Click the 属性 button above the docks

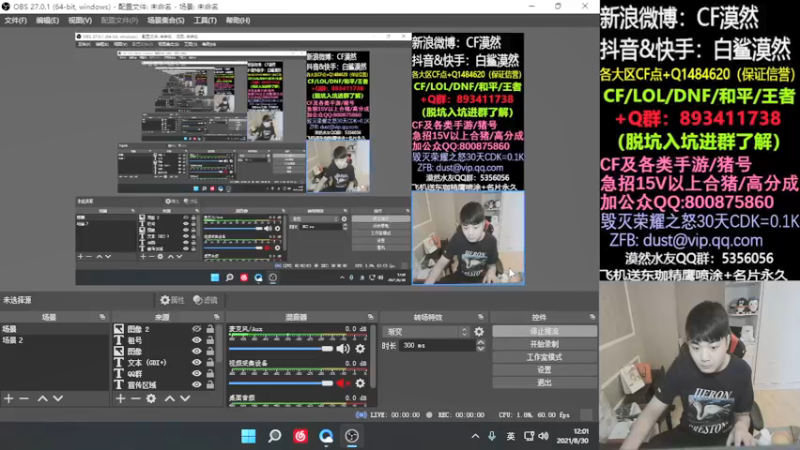(x=172, y=300)
